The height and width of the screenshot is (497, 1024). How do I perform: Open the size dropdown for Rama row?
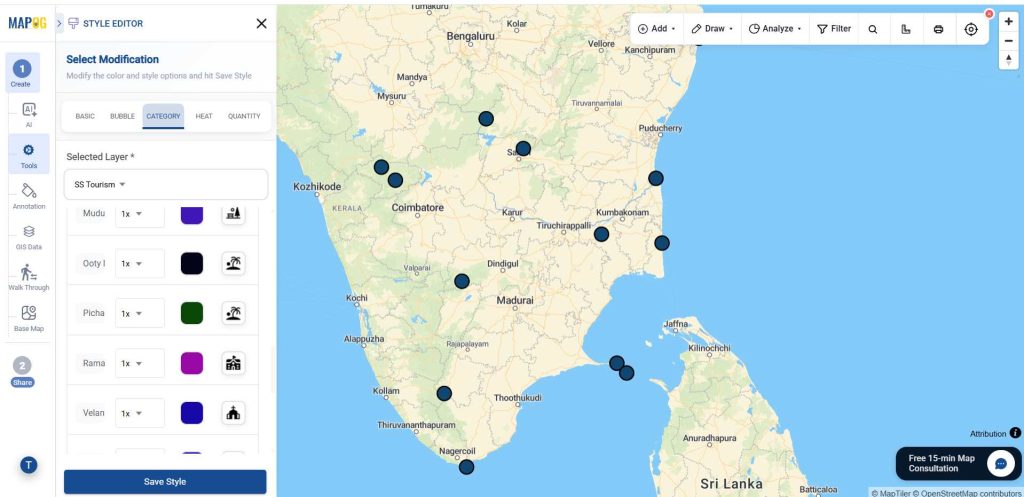pyautogui.click(x=140, y=363)
